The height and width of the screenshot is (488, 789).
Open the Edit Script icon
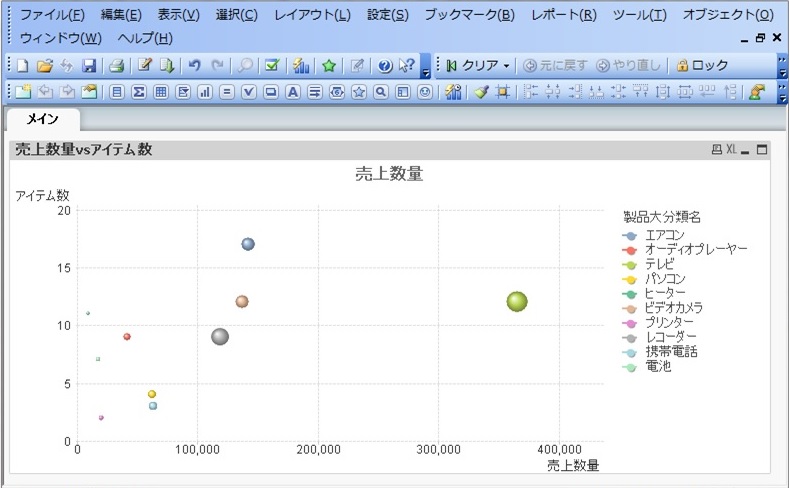pyautogui.click(x=144, y=65)
